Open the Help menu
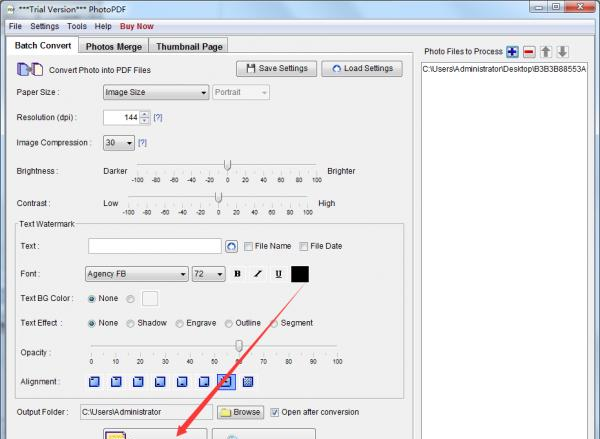Viewport: 600px width, 439px height. pyautogui.click(x=103, y=26)
